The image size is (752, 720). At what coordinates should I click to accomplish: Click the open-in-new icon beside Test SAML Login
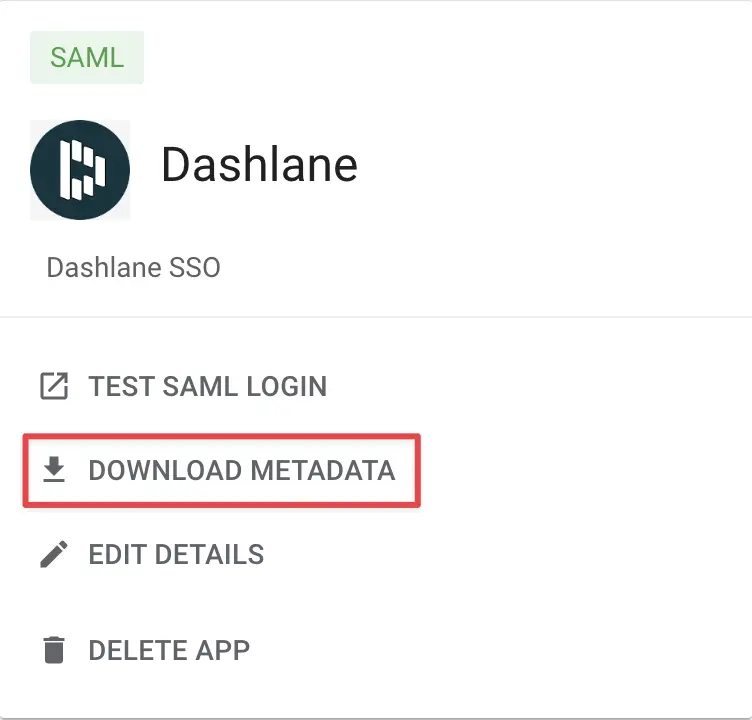(54, 386)
